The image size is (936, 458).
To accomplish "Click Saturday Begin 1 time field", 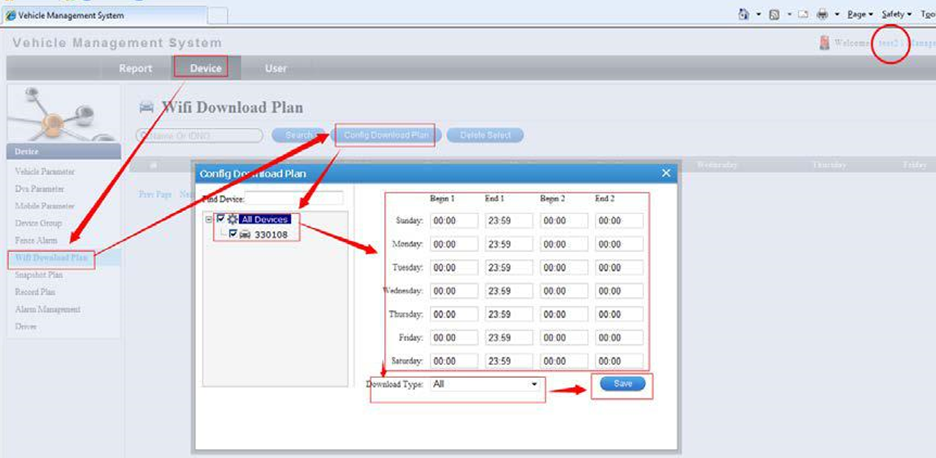I will click(454, 361).
